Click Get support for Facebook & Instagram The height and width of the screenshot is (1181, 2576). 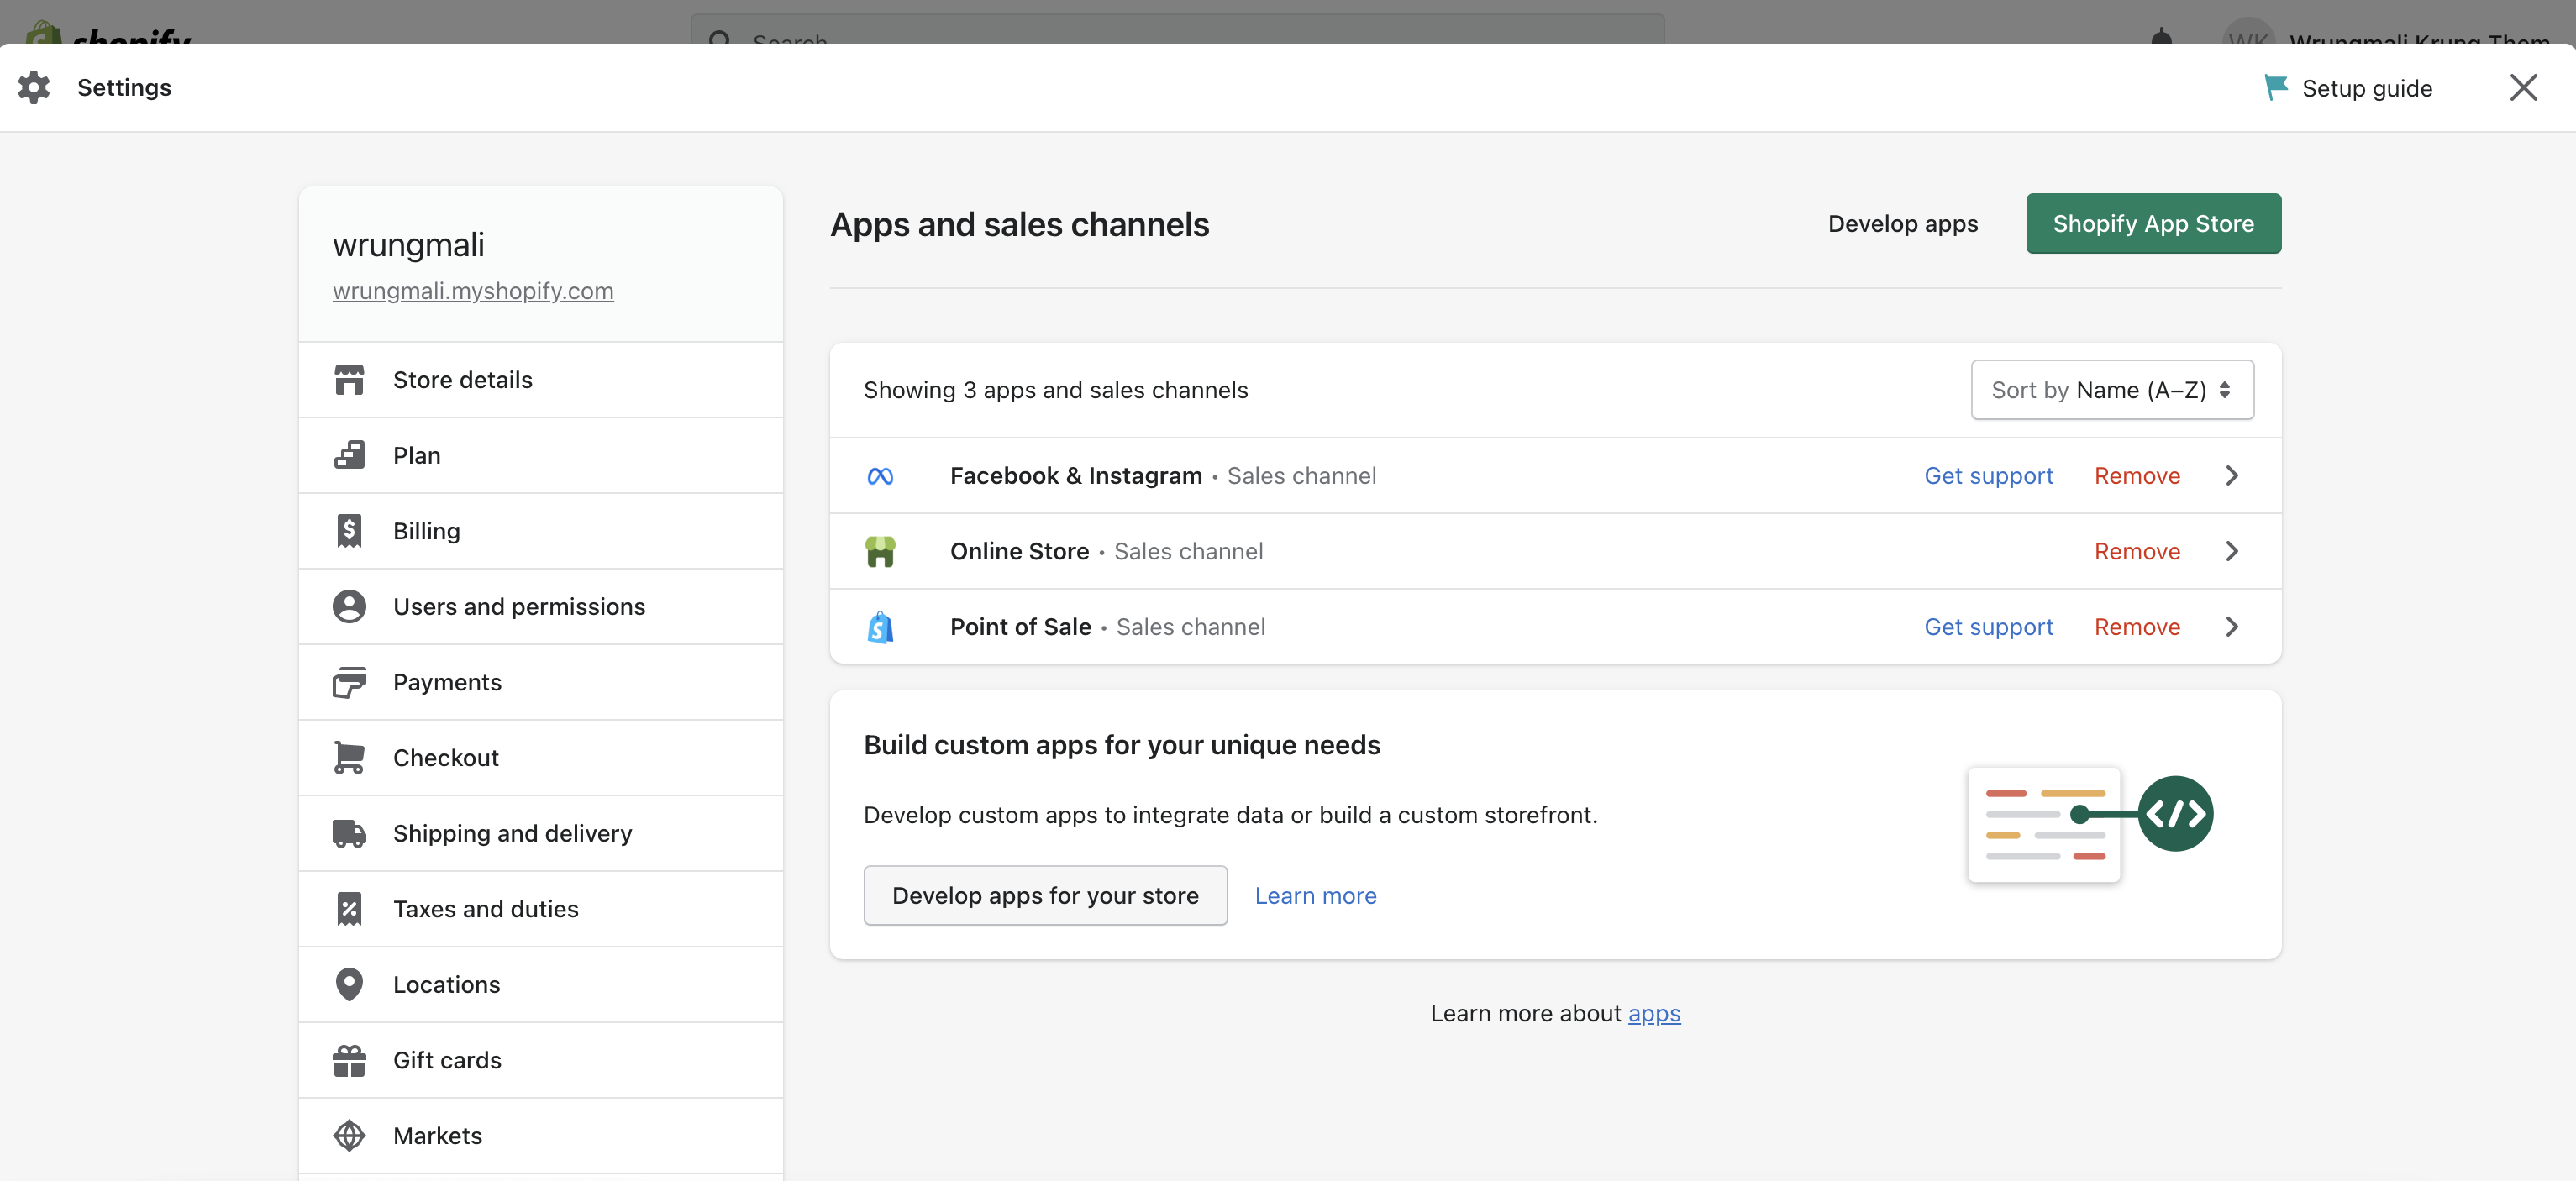(1988, 476)
